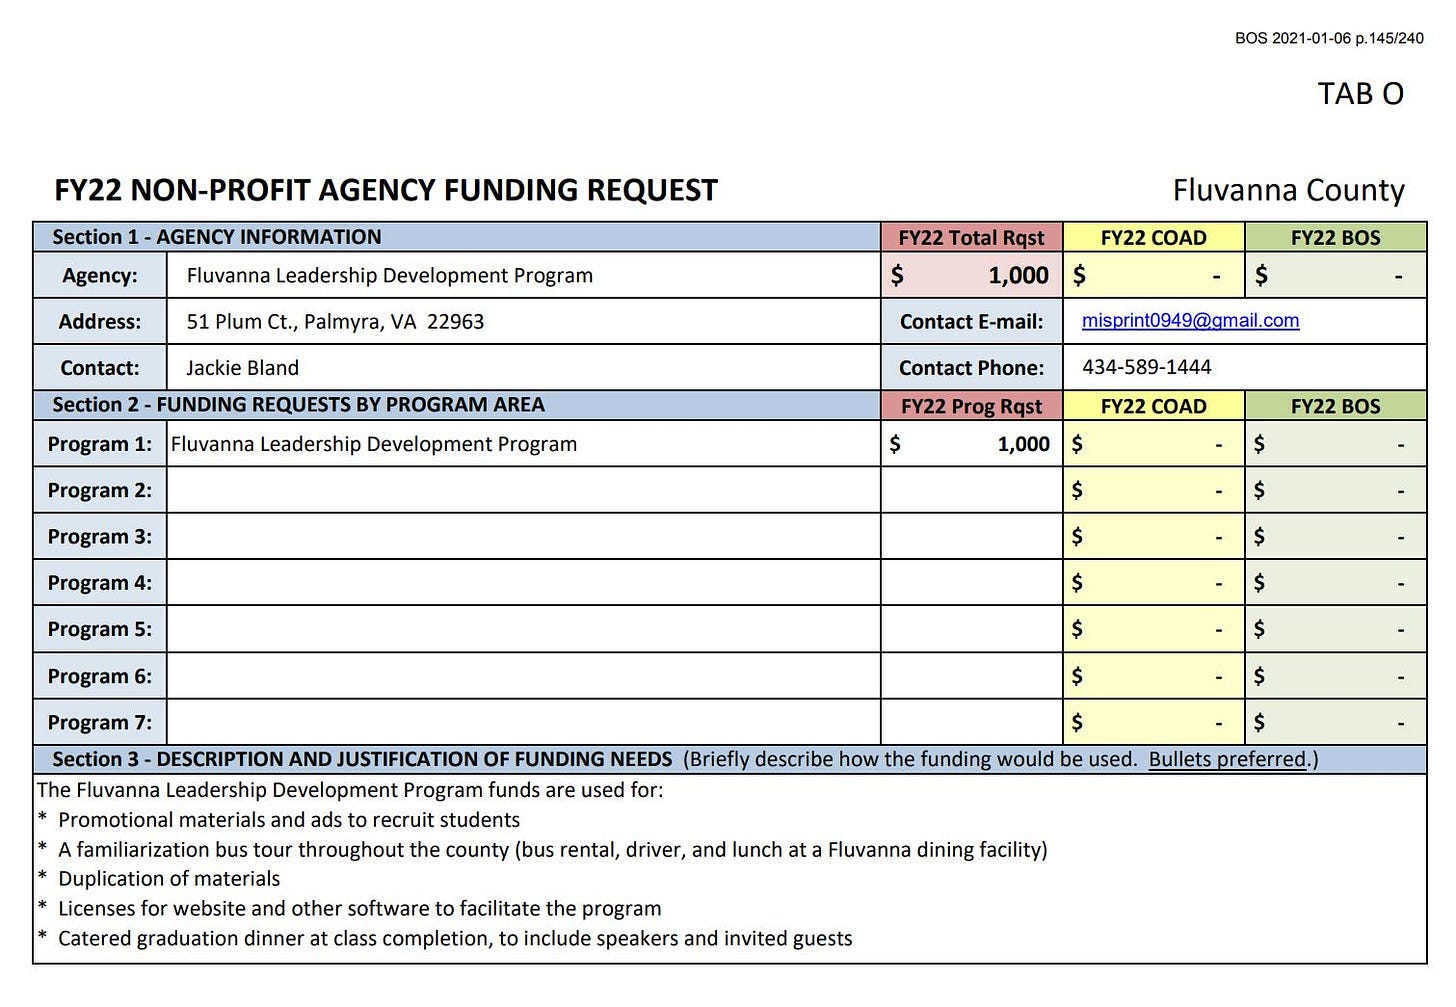Click the Agency name field in Section 1
The image size is (1456, 1007).
(522, 276)
